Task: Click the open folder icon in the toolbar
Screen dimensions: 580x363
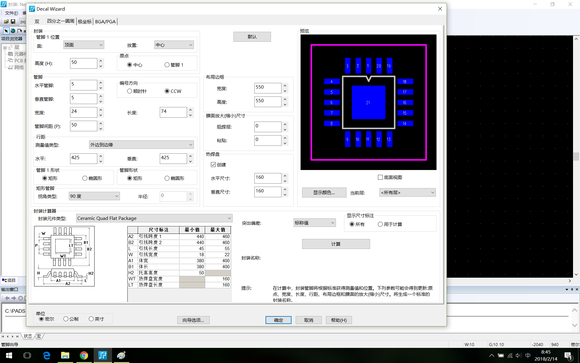Action: tap(6, 22)
